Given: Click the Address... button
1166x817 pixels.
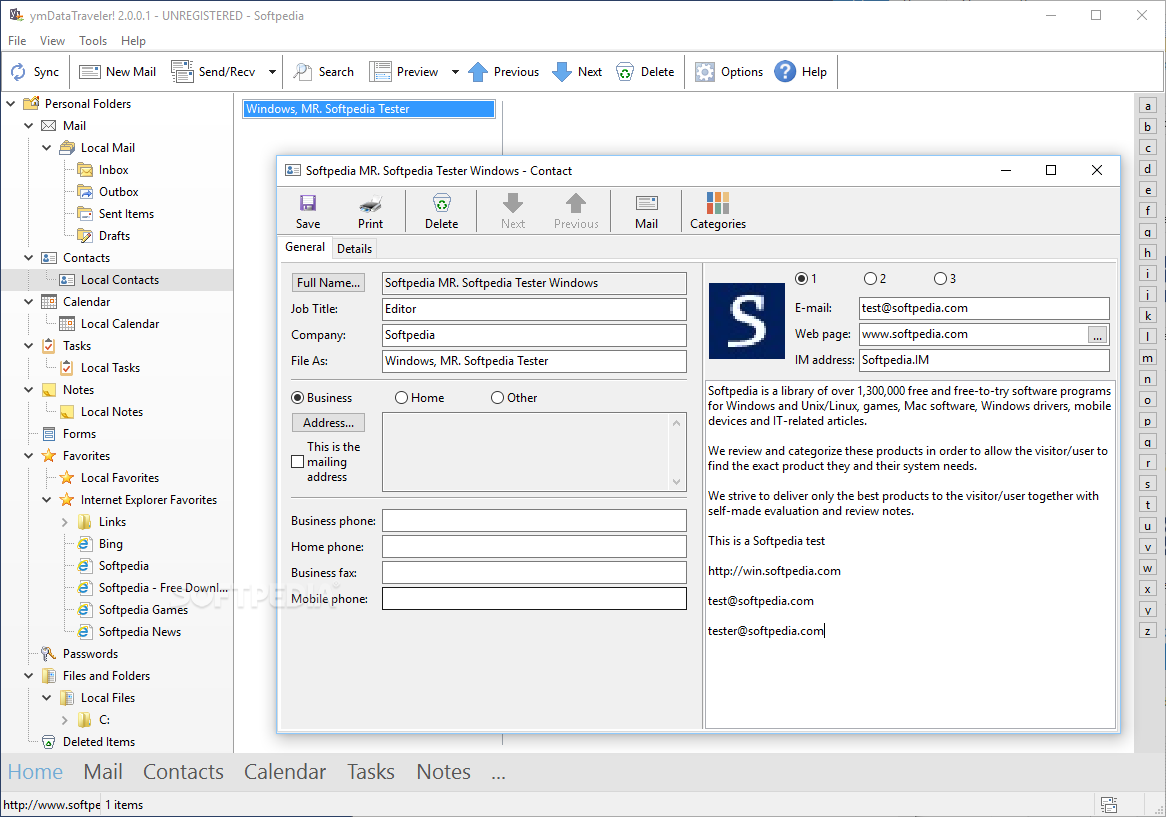Looking at the screenshot, I should tap(328, 423).
